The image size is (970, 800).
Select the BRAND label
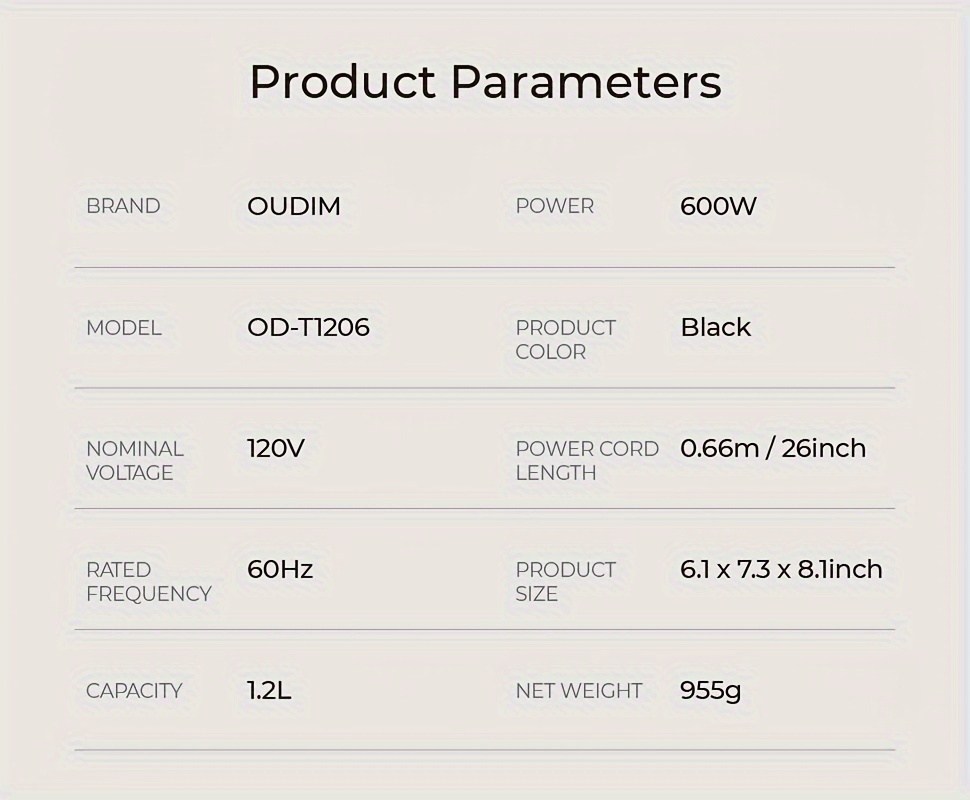pos(123,206)
